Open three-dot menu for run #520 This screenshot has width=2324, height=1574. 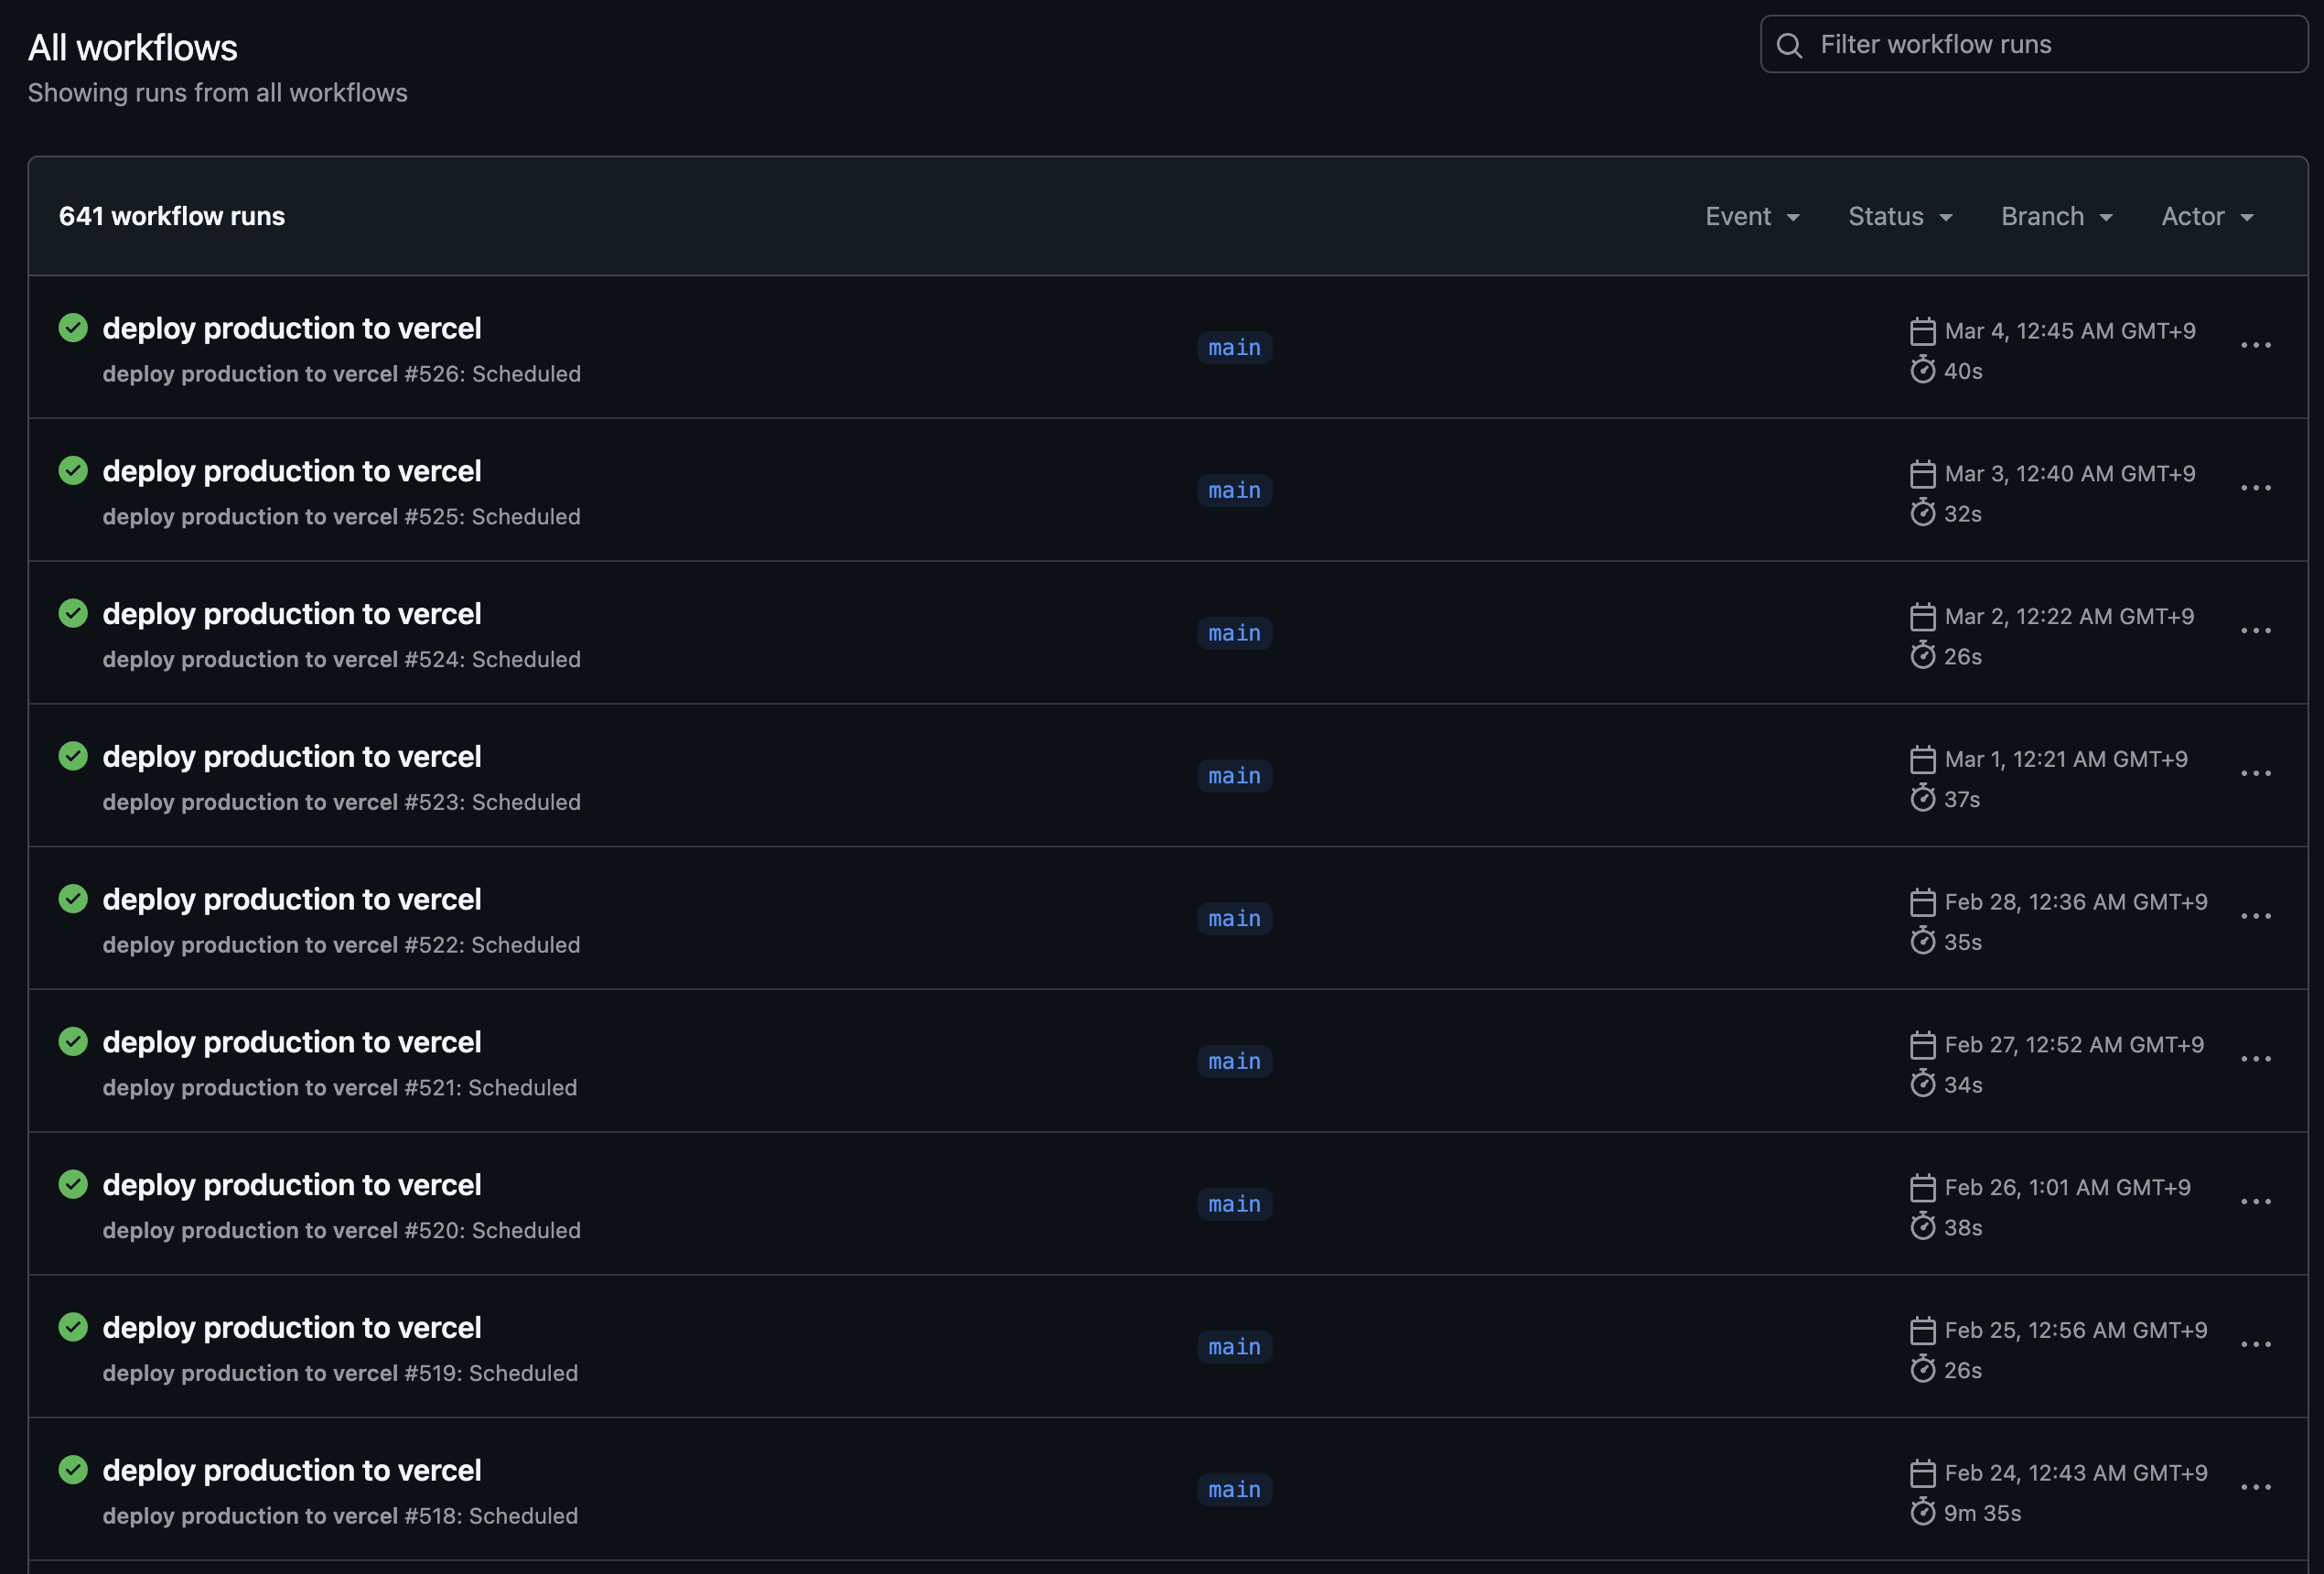pos(2255,1202)
